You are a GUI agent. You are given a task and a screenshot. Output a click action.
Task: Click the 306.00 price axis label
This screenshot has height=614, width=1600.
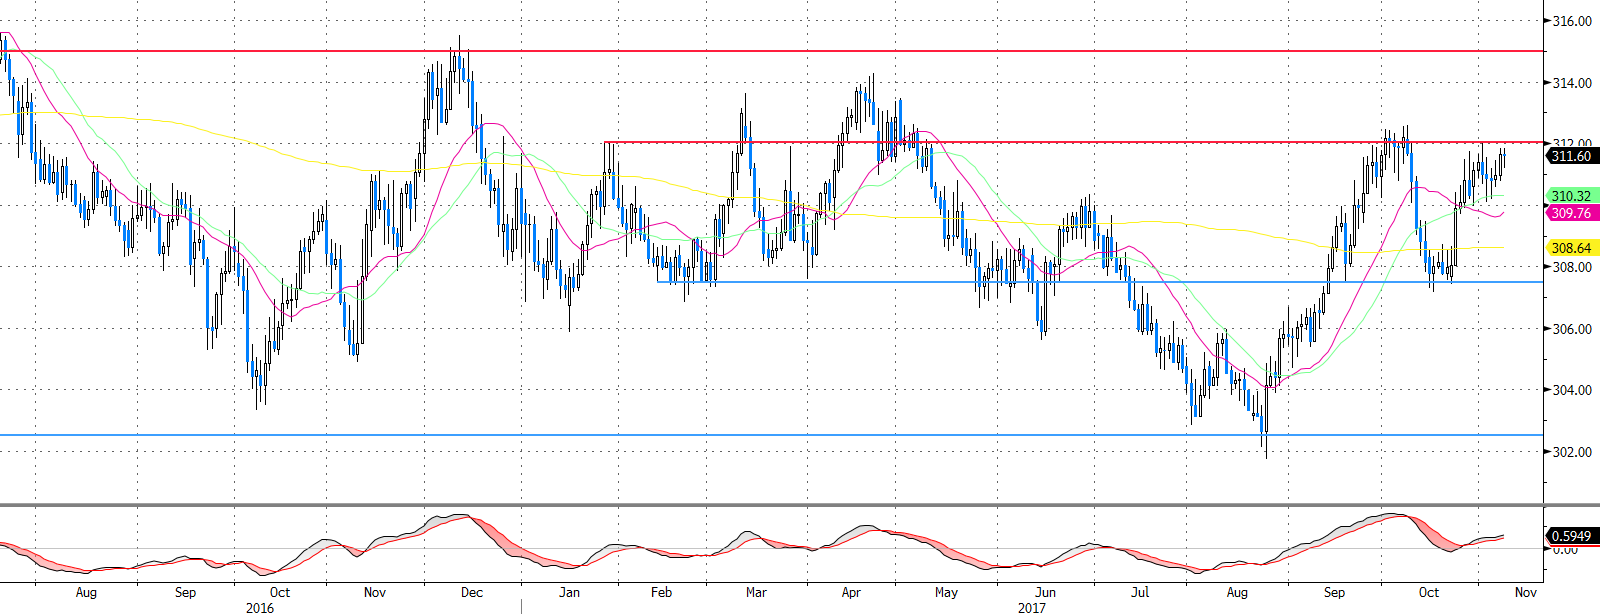(x=1572, y=329)
